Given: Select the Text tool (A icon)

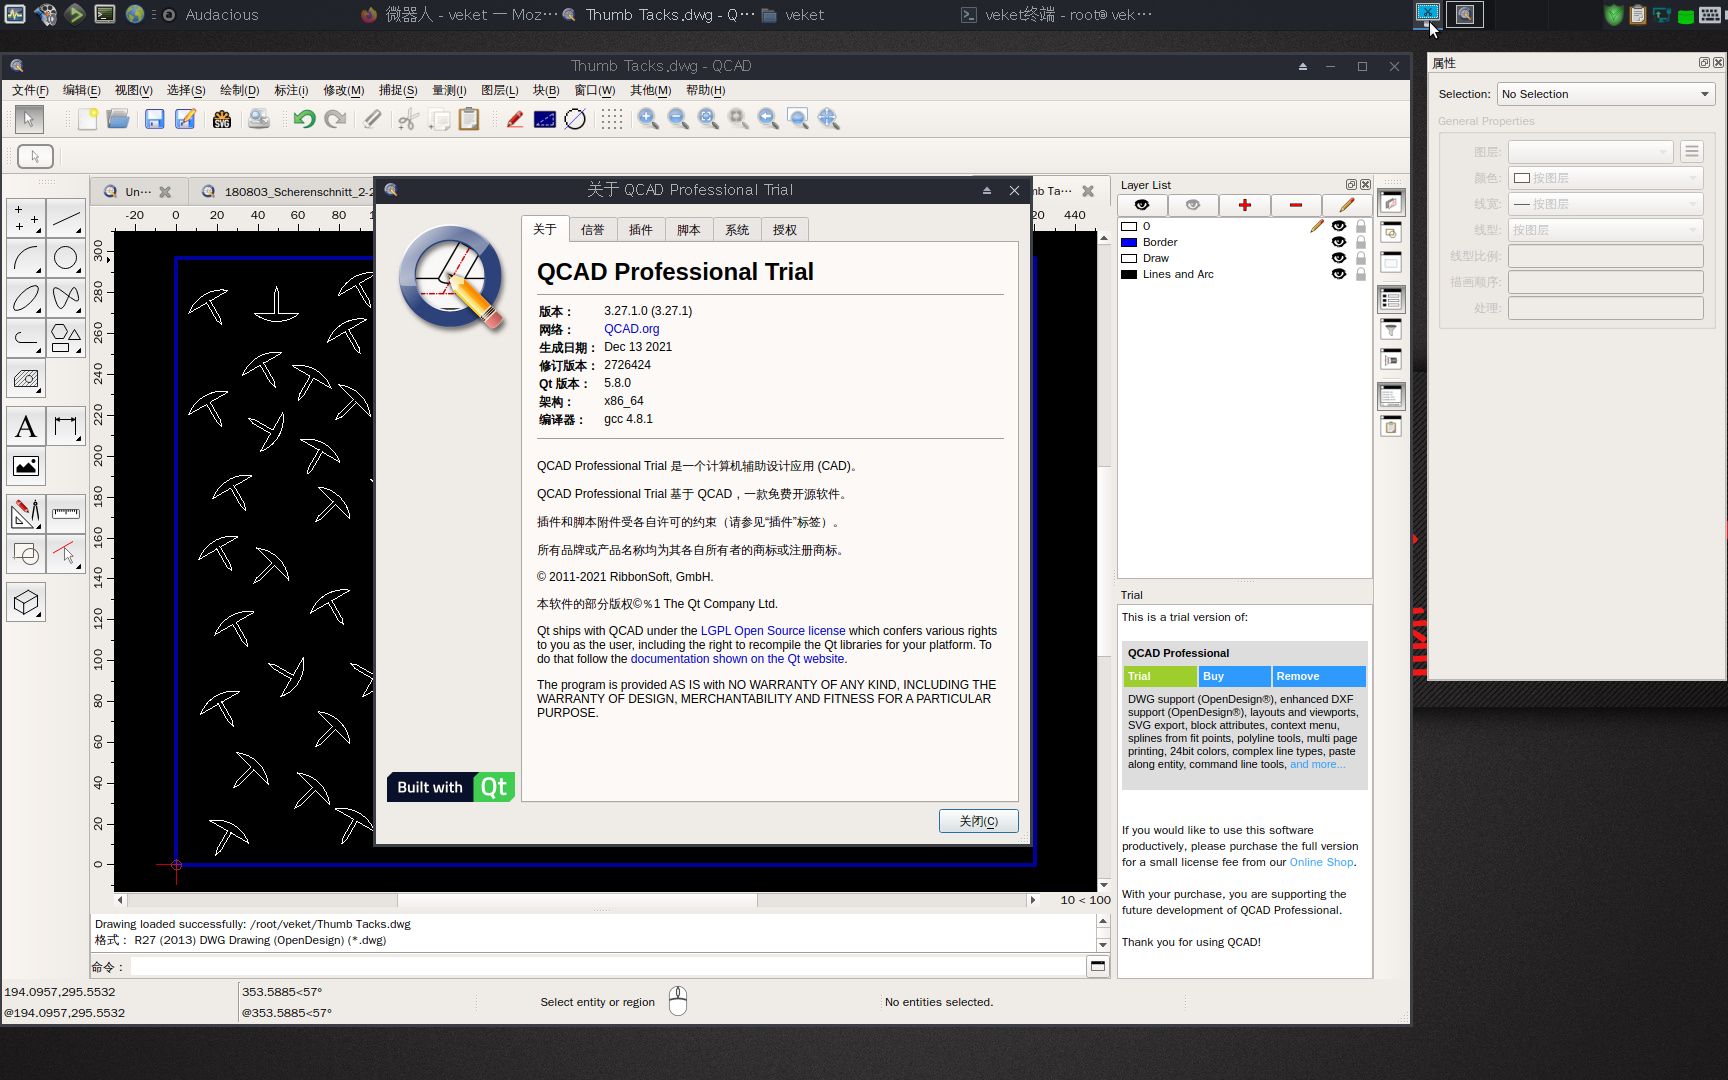Looking at the screenshot, I should point(27,427).
